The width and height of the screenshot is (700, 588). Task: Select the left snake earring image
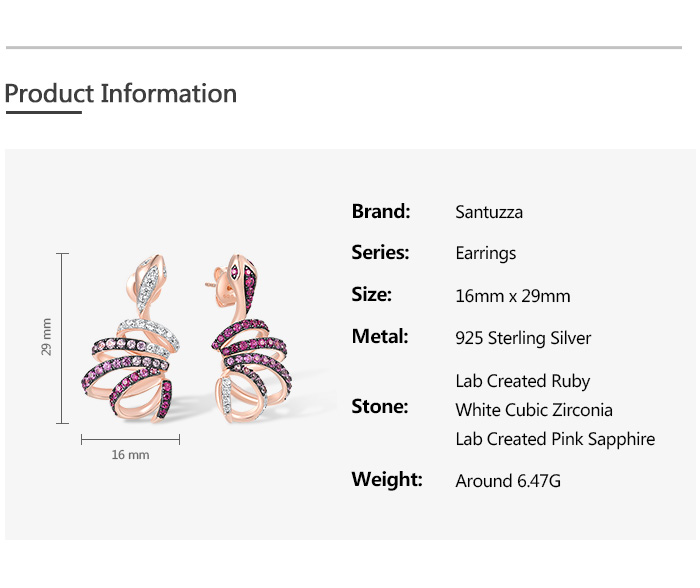pyautogui.click(x=130, y=338)
